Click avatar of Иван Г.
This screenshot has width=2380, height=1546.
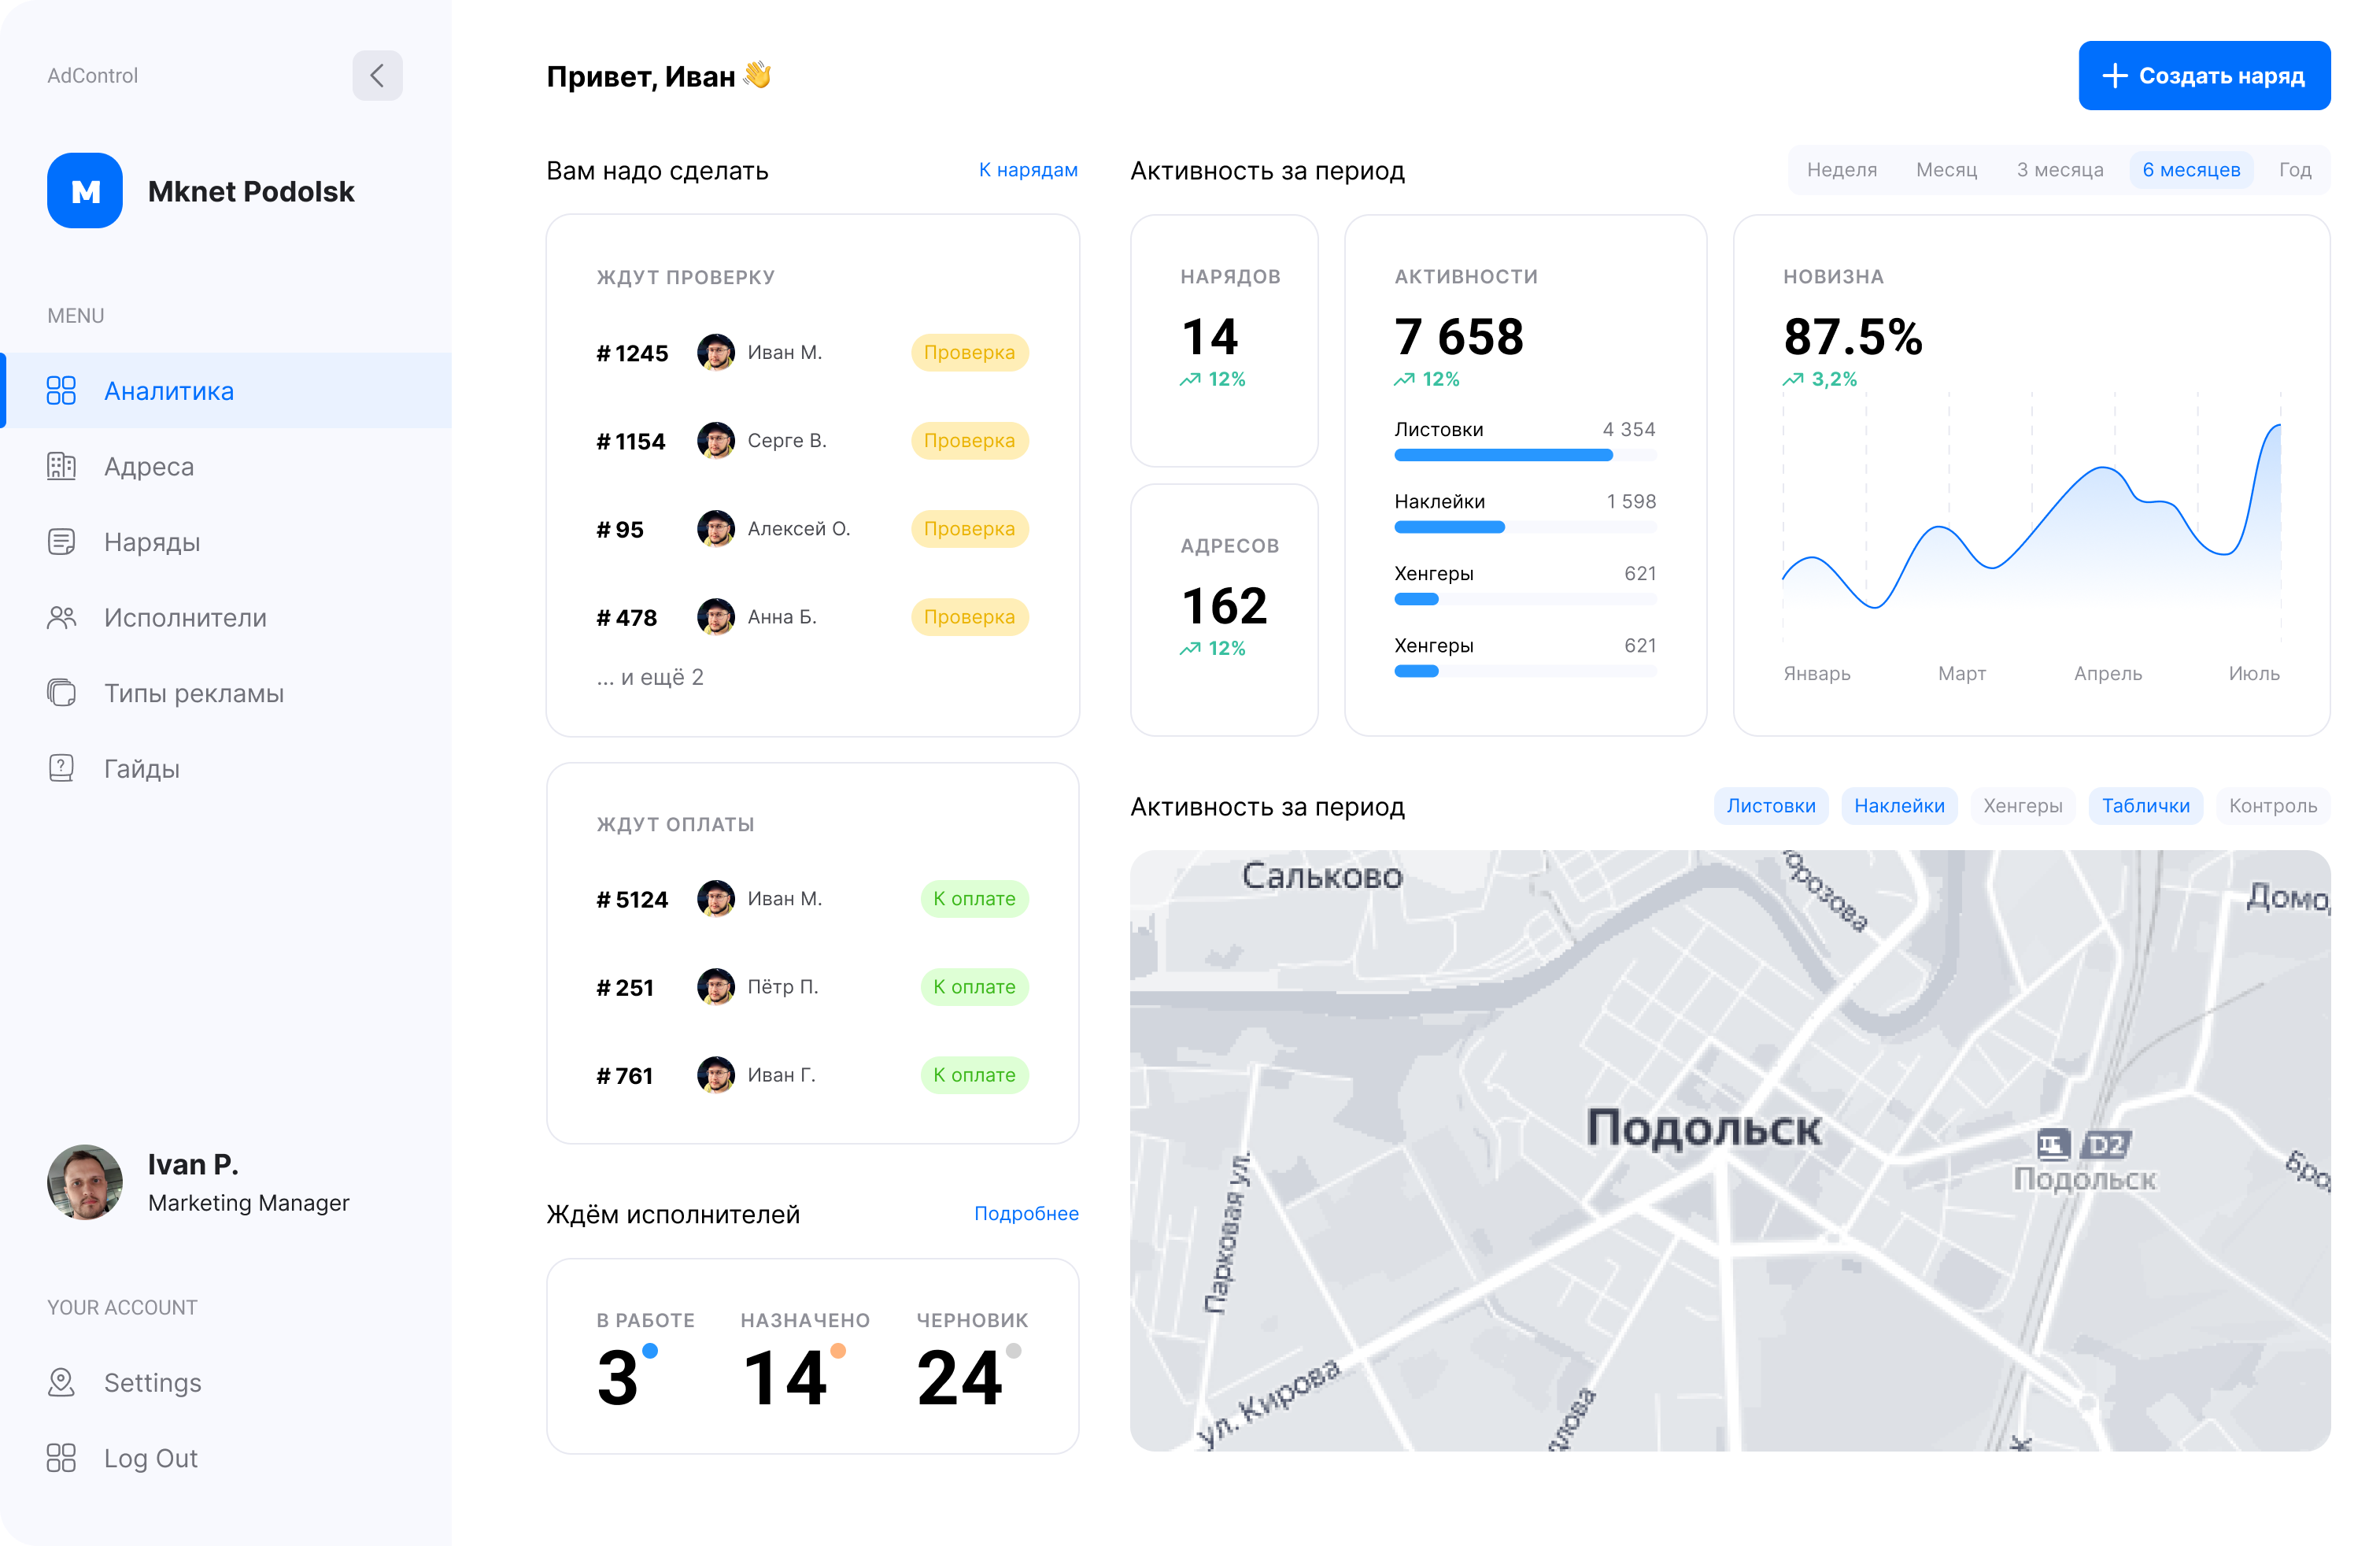(716, 1074)
